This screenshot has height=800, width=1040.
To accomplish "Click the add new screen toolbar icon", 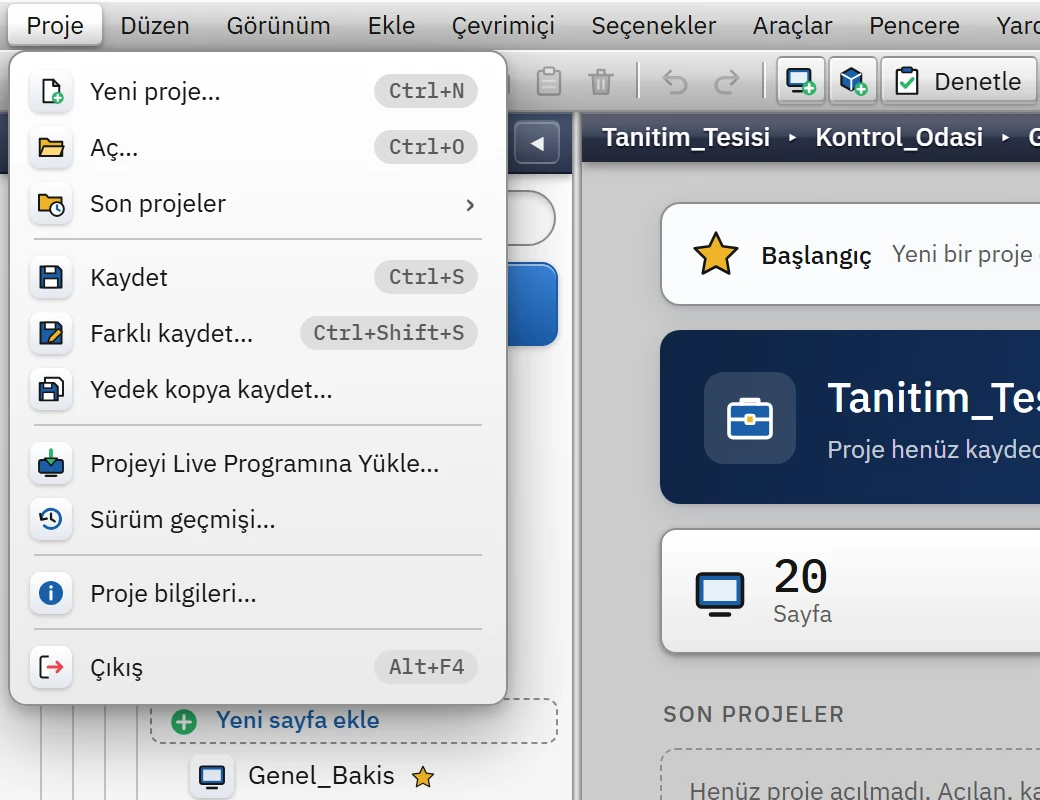I will (x=801, y=81).
